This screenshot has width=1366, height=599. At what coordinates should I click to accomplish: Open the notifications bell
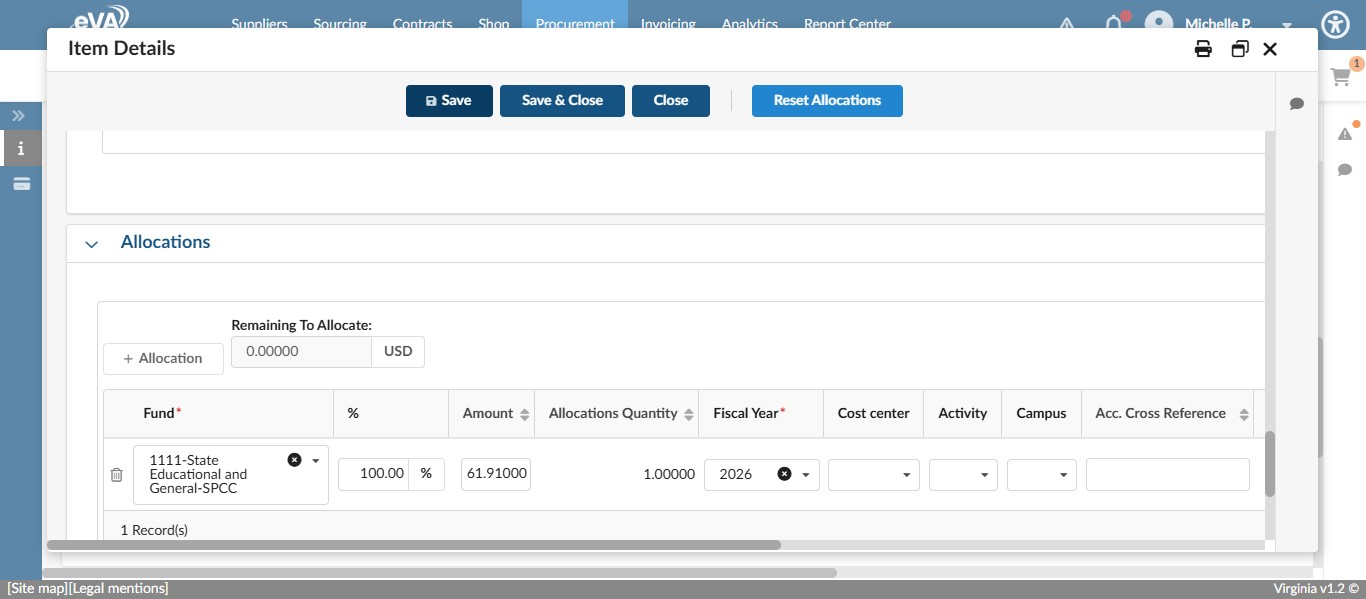pos(1113,25)
